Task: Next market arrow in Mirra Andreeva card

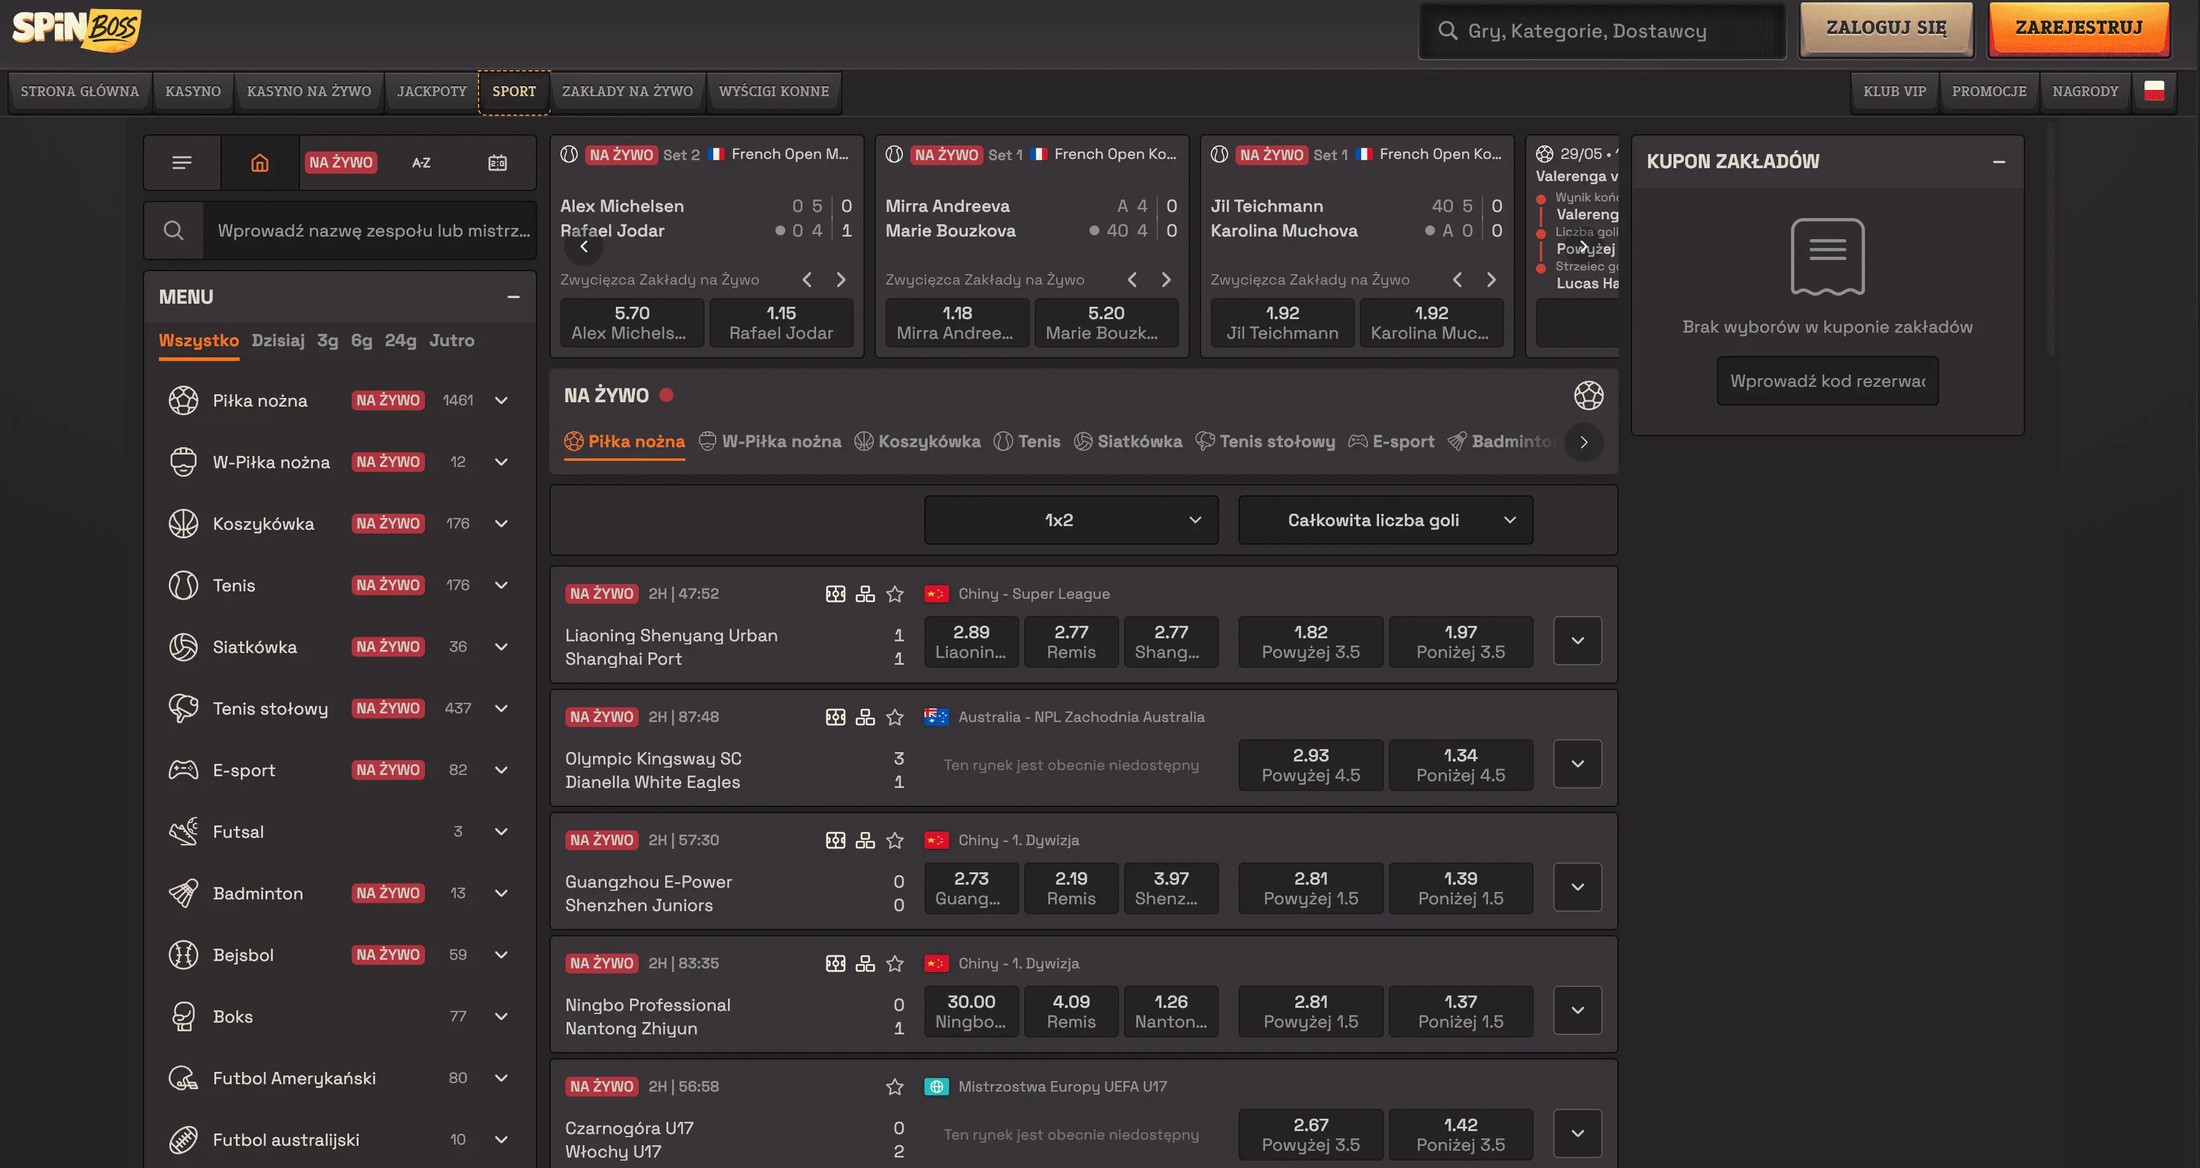Action: pyautogui.click(x=1166, y=280)
